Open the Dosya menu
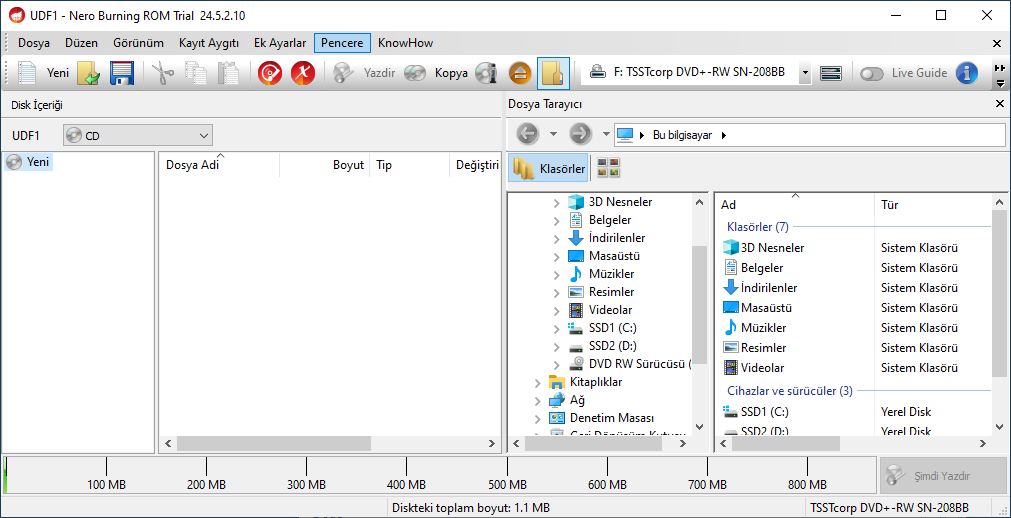 click(x=34, y=43)
